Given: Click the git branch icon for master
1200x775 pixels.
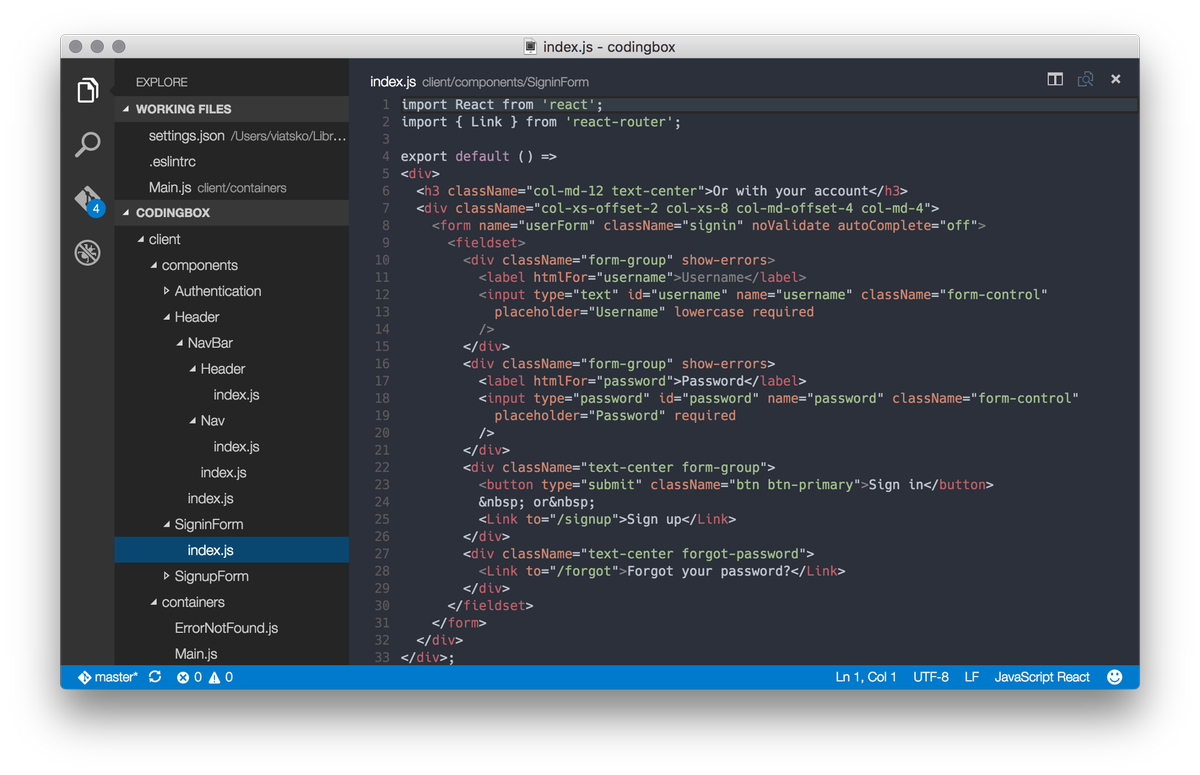Looking at the screenshot, I should [84, 677].
